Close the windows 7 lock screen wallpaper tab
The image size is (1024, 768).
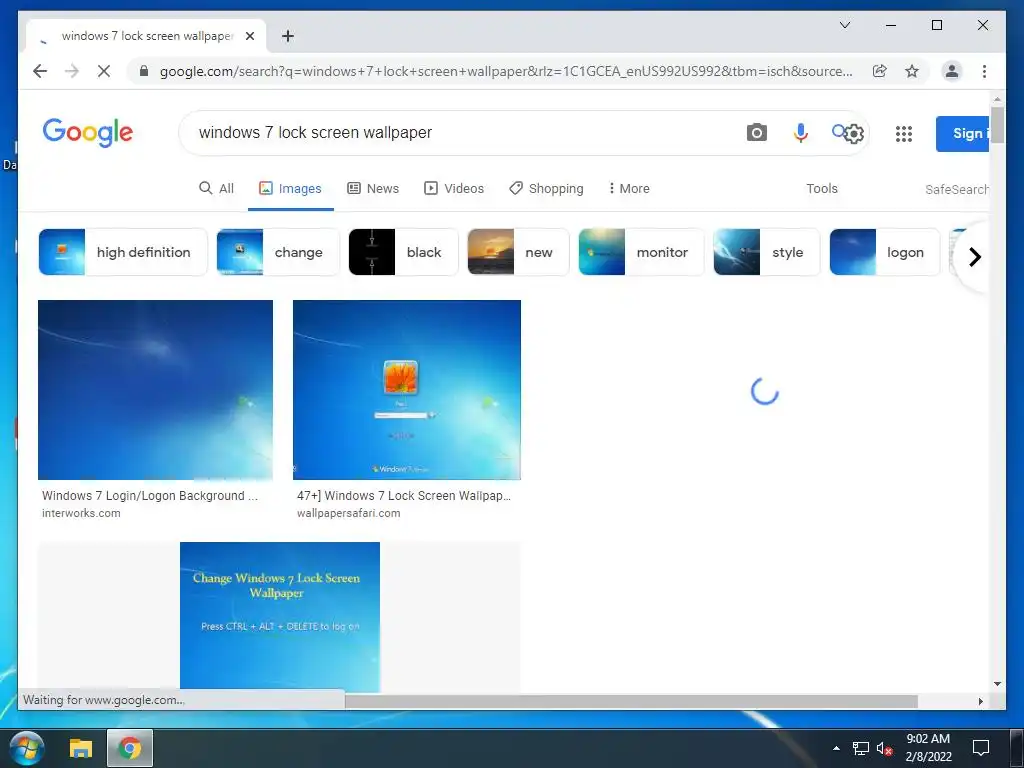249,36
